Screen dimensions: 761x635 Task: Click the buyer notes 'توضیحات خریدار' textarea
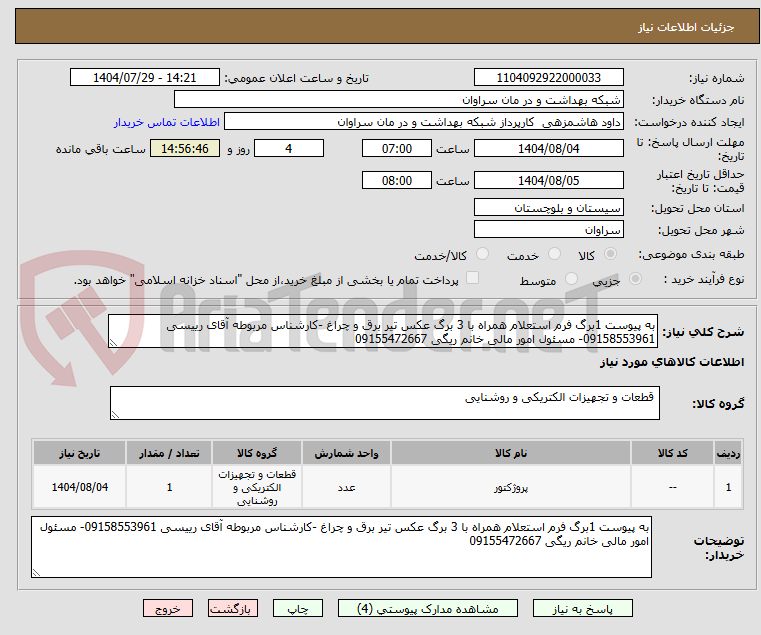[341, 547]
